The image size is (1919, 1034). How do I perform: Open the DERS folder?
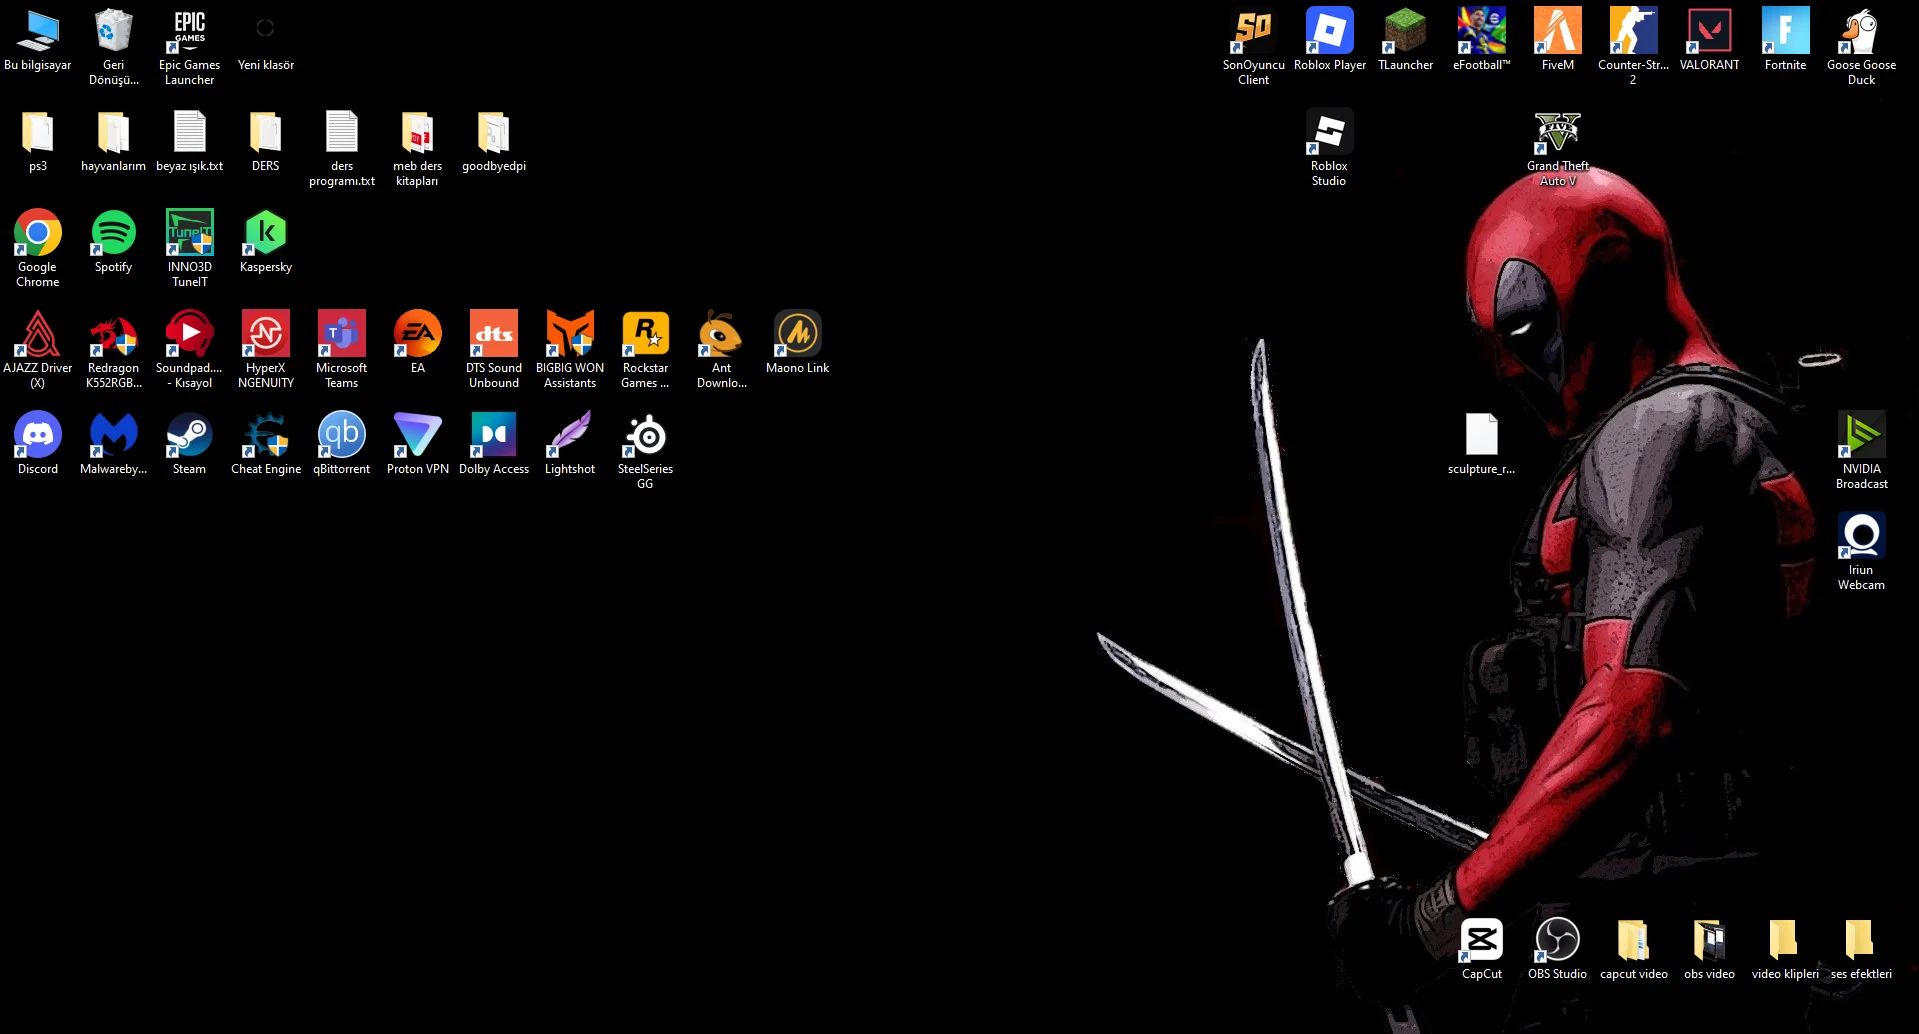pyautogui.click(x=265, y=133)
